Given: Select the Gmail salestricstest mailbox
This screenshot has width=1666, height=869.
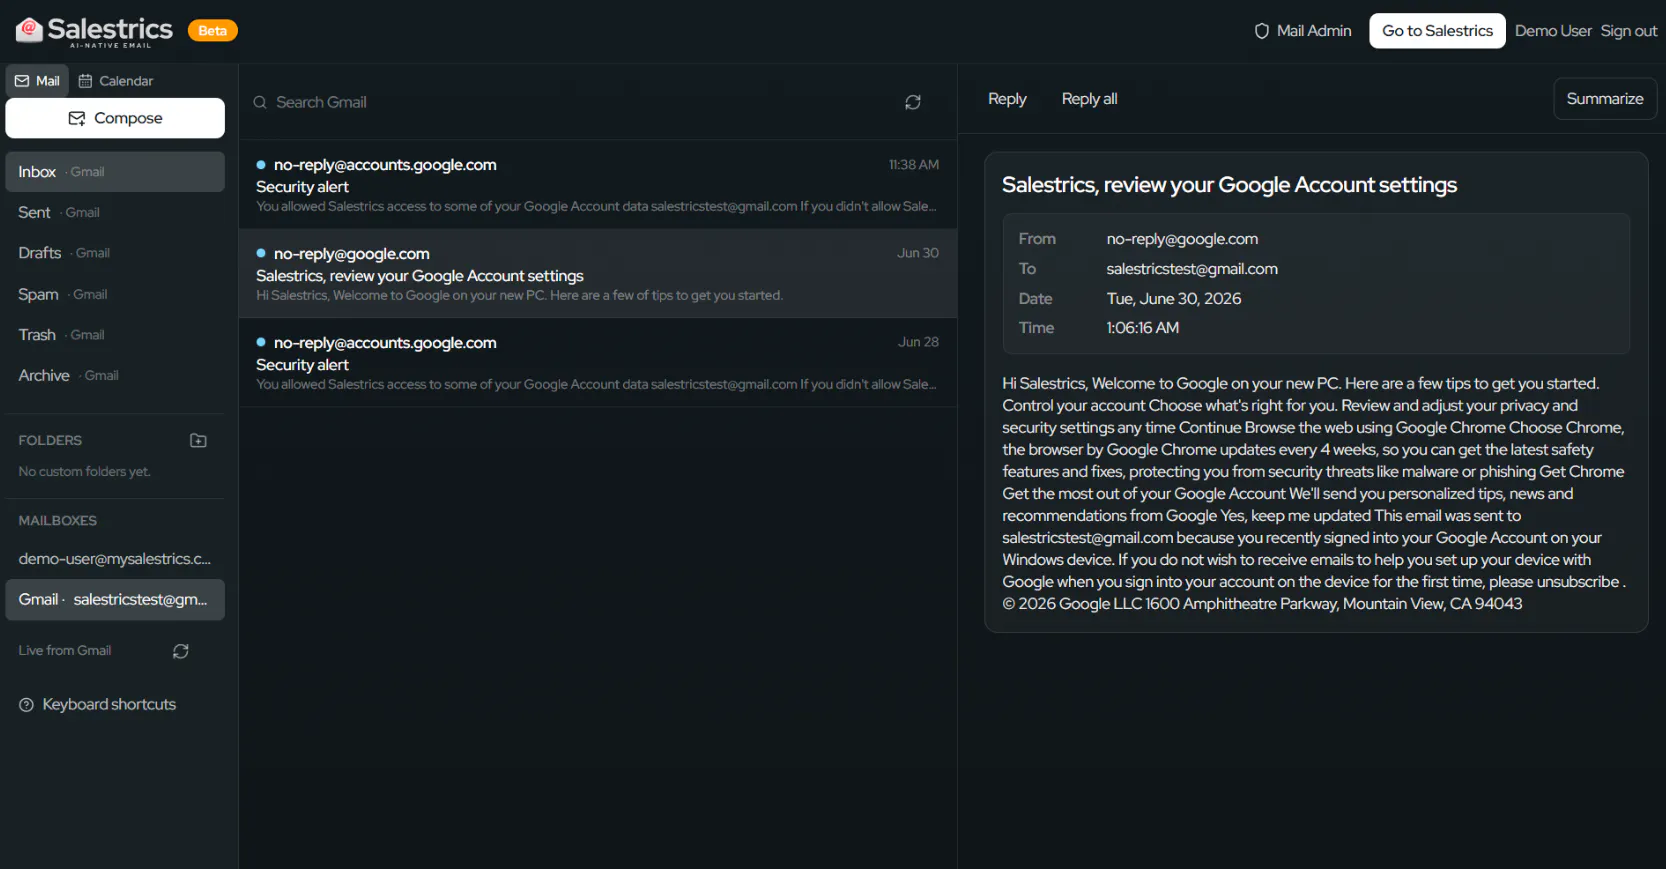Looking at the screenshot, I should pyautogui.click(x=115, y=600).
